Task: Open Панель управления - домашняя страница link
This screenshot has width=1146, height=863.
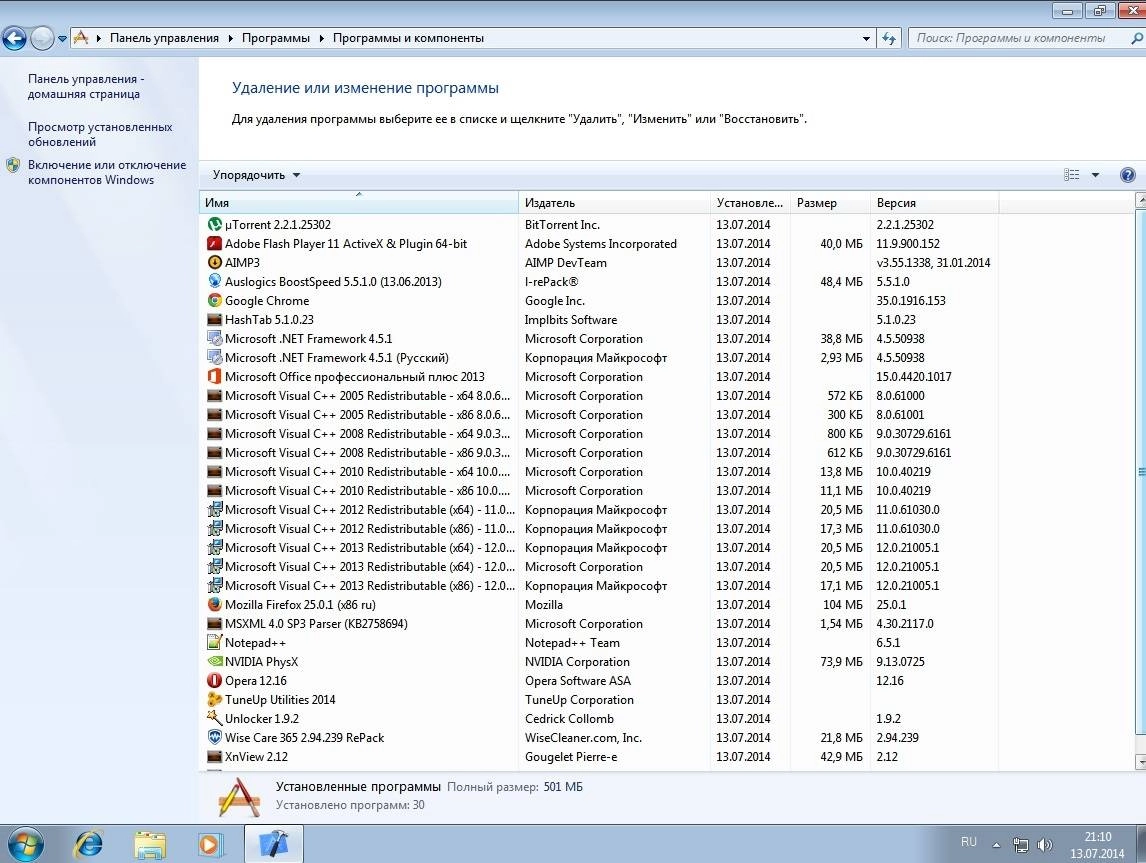Action: (86, 86)
